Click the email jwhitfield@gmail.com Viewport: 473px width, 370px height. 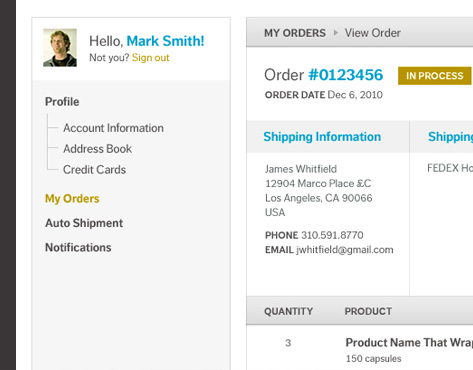coord(345,250)
